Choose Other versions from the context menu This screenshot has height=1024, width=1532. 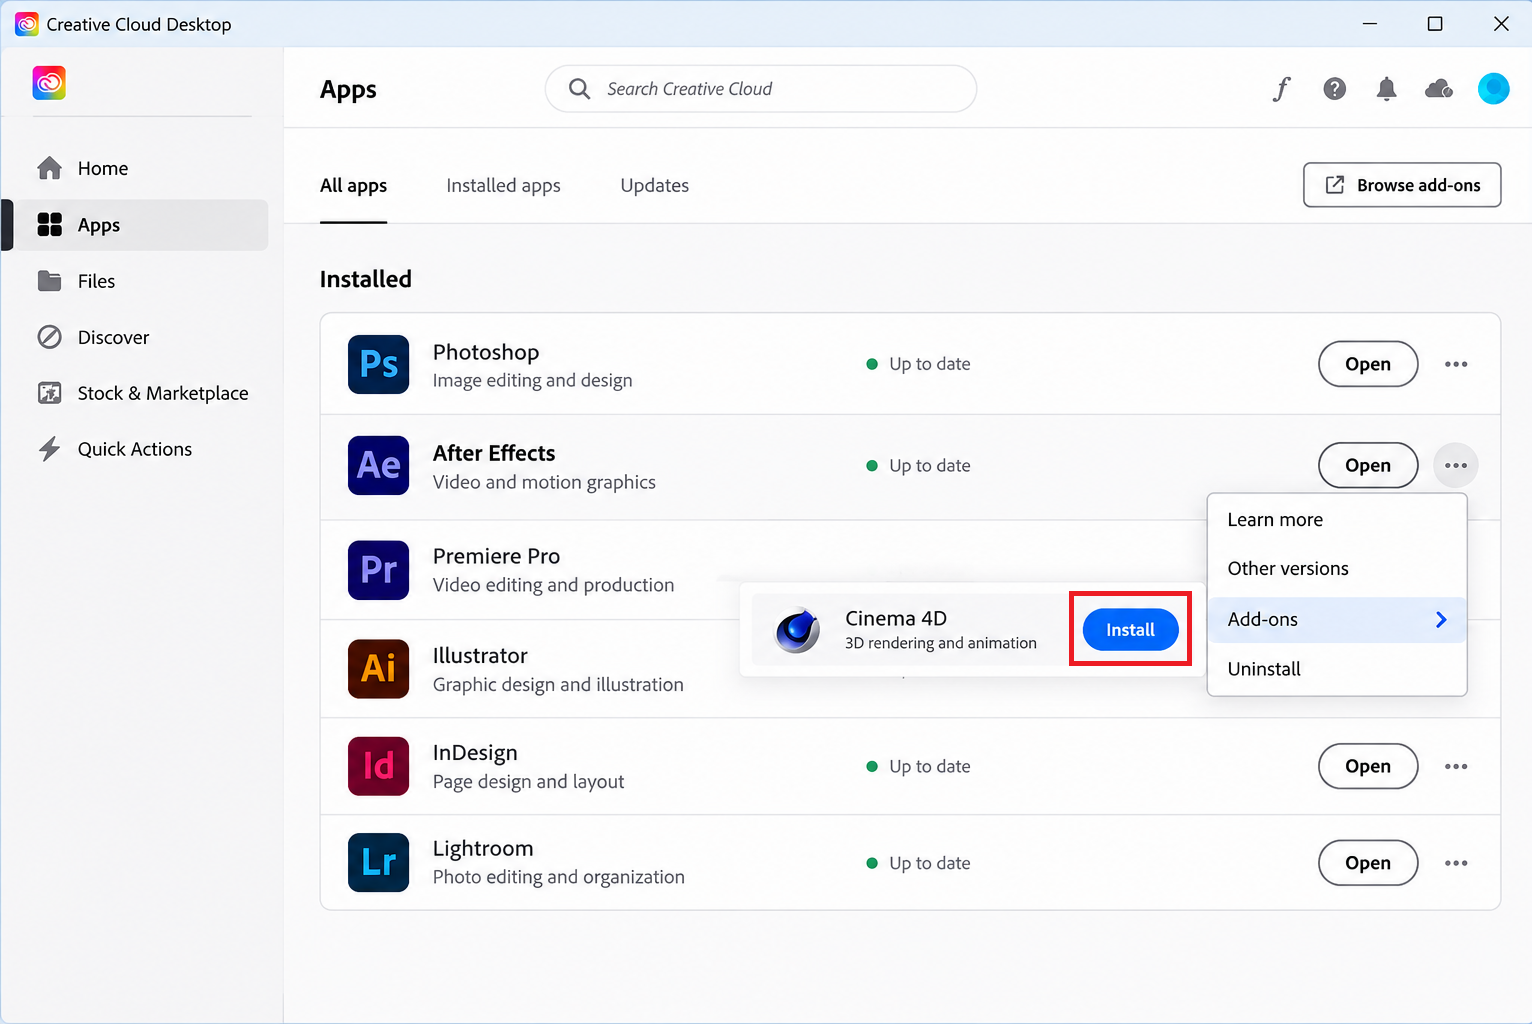coord(1337,569)
